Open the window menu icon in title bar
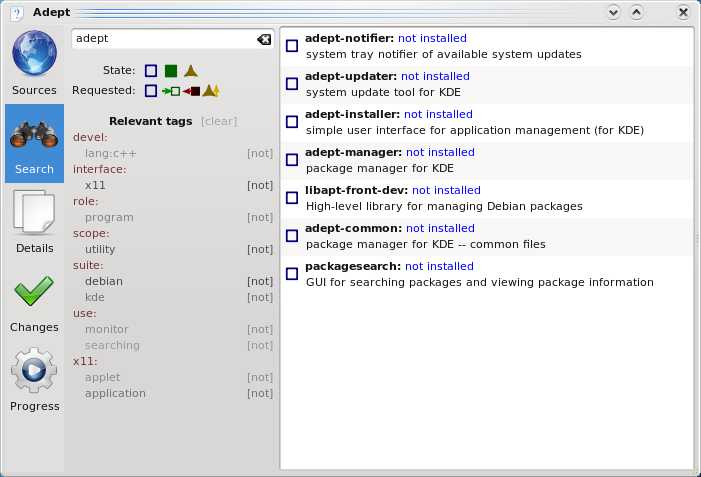Viewport: 701px width, 477px height. pos(14,12)
